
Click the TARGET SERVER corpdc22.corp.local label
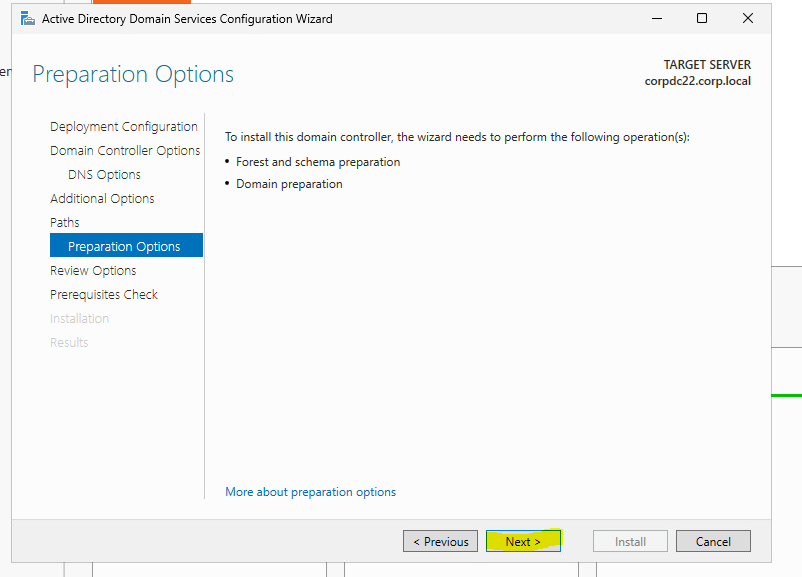(697, 72)
